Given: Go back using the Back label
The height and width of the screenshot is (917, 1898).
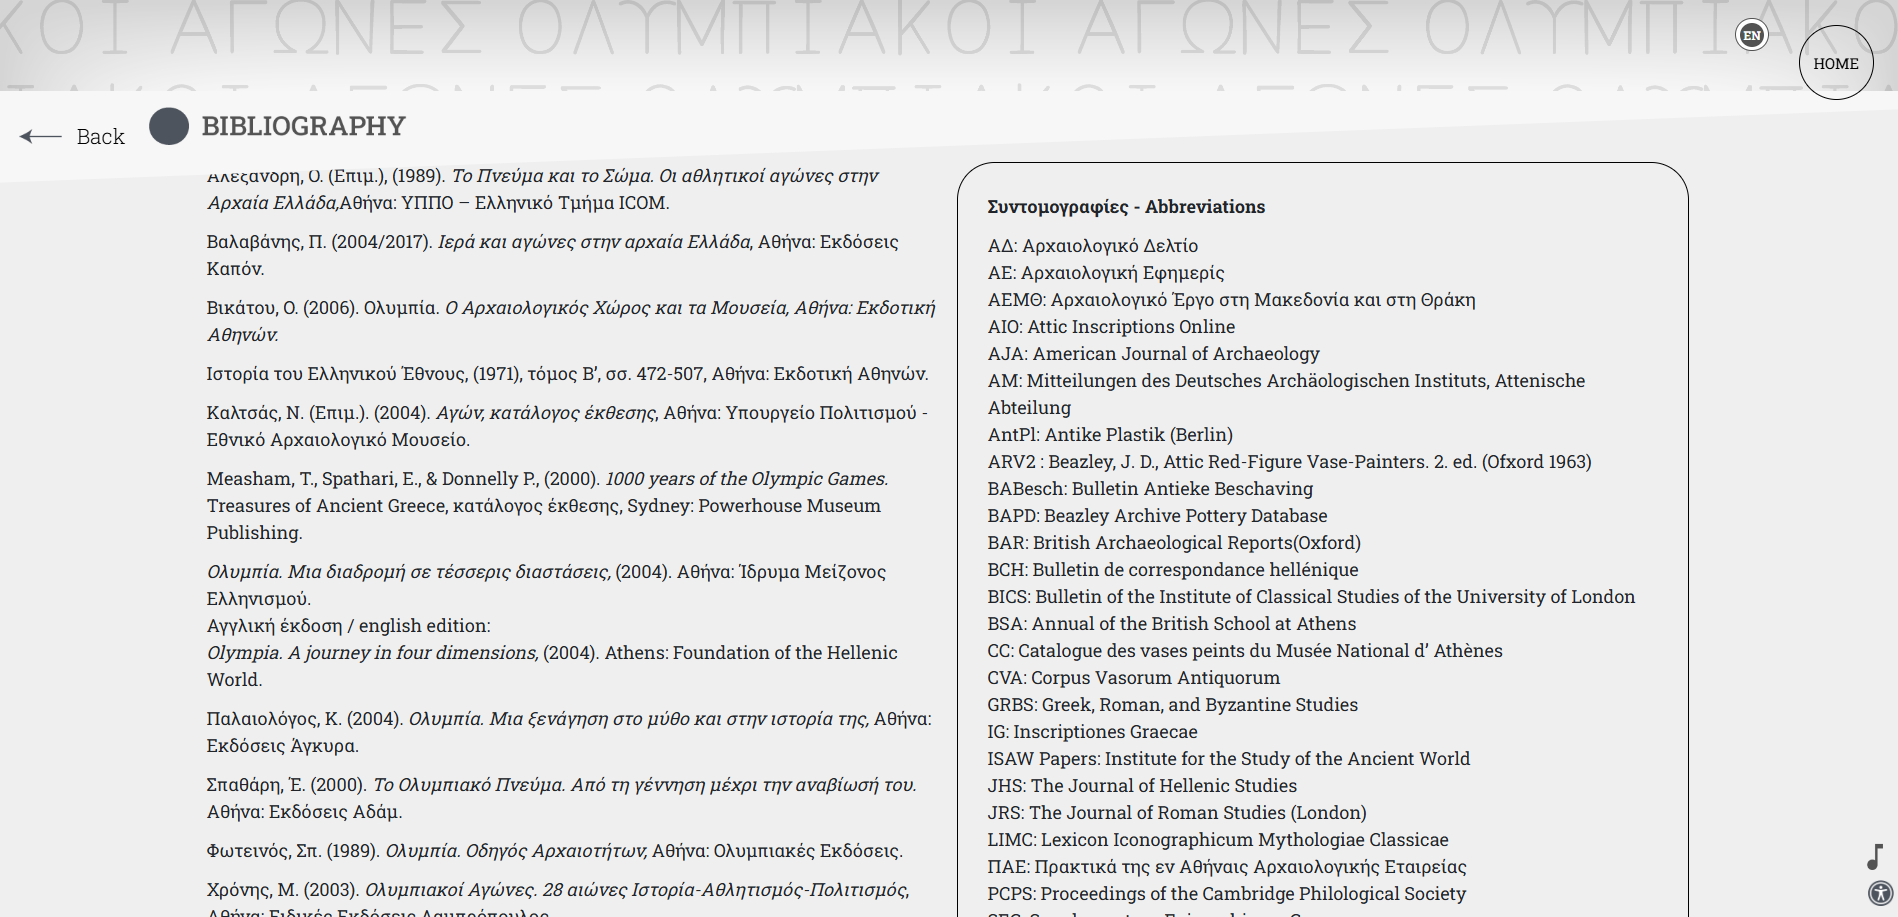Looking at the screenshot, I should point(100,137).
